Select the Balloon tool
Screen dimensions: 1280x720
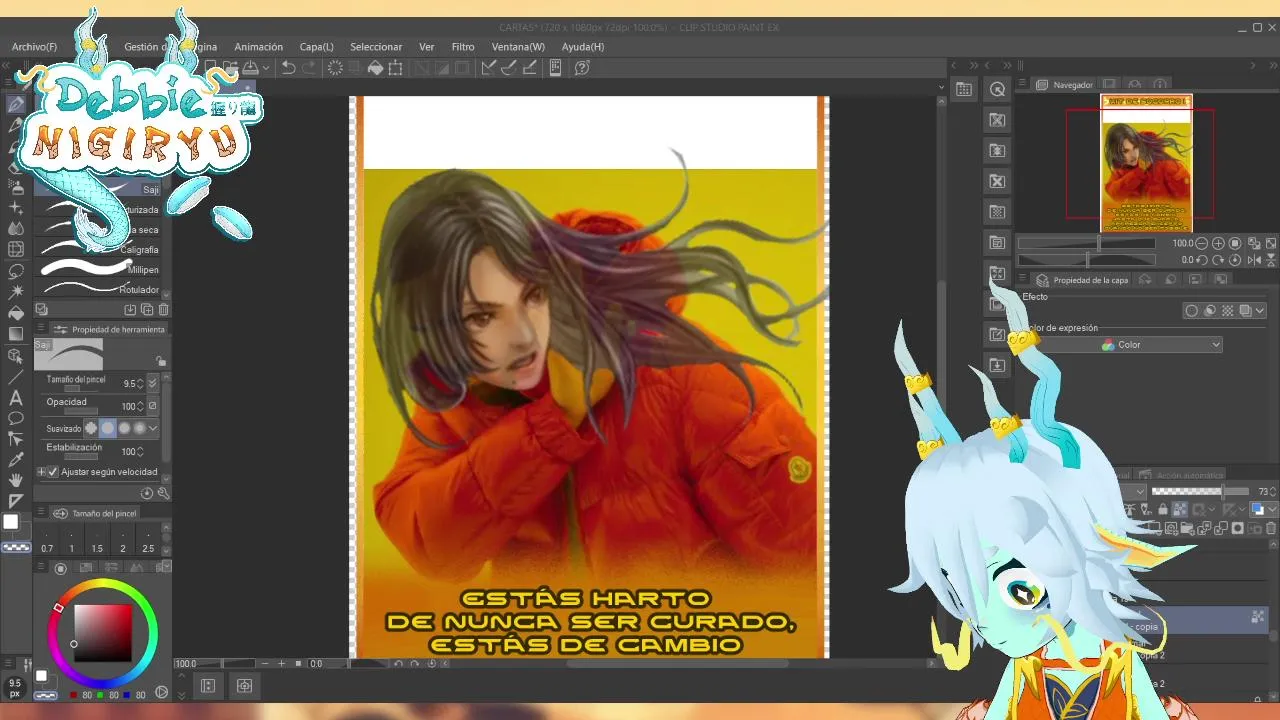pyautogui.click(x=16, y=418)
